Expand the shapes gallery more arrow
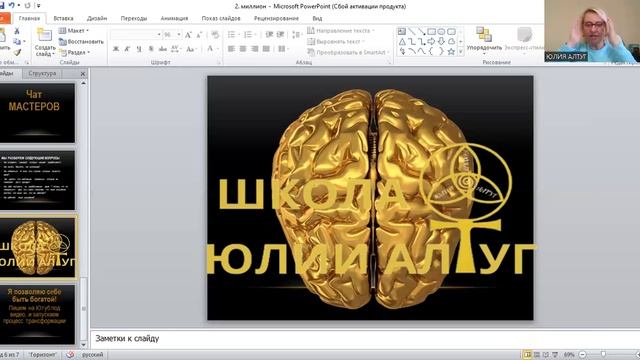This screenshot has width=640, height=360. point(461,51)
